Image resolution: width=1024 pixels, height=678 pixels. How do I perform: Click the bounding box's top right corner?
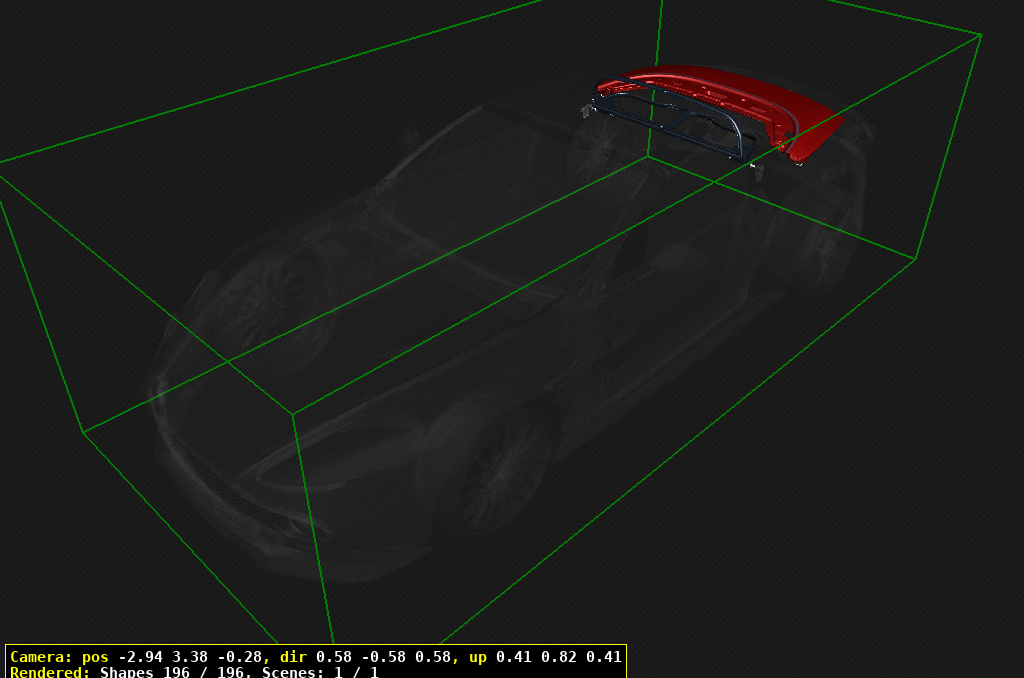[981, 35]
